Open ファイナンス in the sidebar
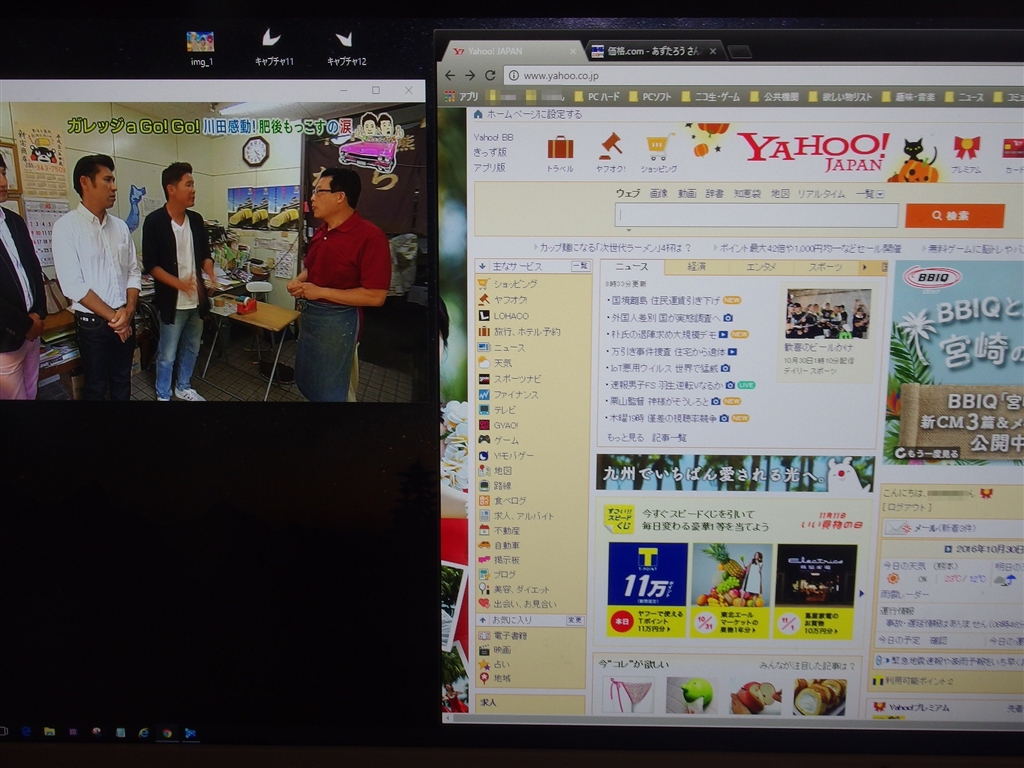This screenshot has height=768, width=1024. (x=508, y=394)
